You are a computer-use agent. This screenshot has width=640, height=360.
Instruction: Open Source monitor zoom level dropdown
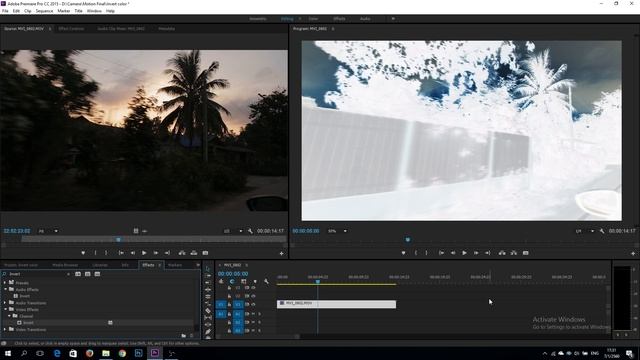(48, 231)
